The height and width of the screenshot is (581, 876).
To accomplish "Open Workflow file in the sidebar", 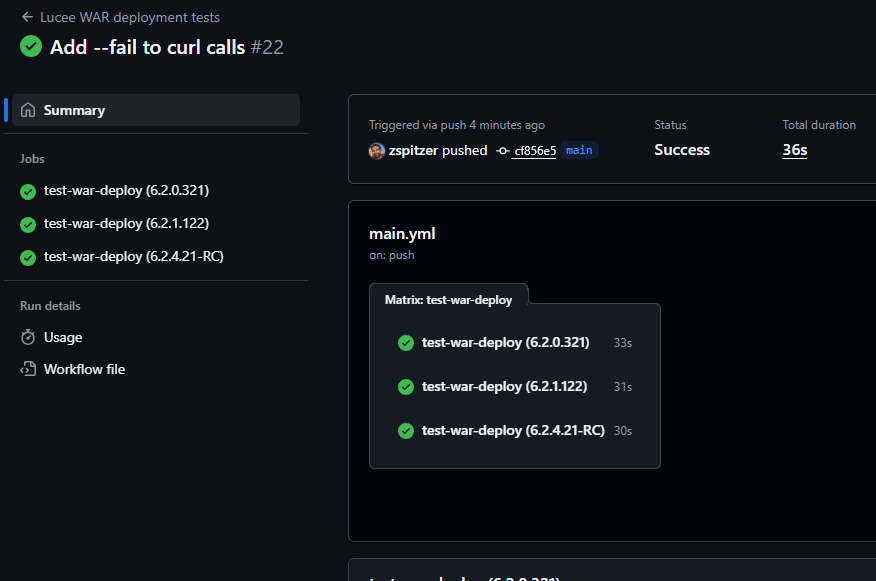I will point(84,369).
